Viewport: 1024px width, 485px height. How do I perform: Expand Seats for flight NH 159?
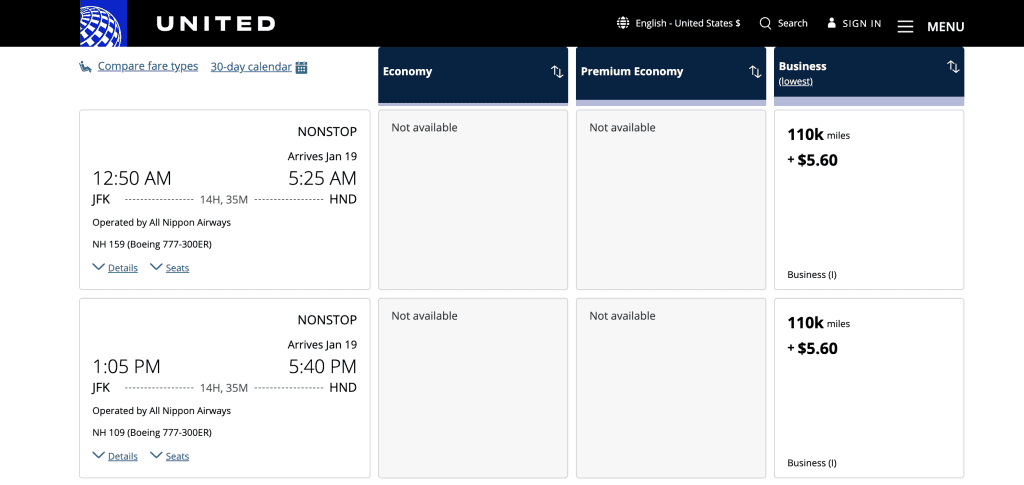[170, 268]
